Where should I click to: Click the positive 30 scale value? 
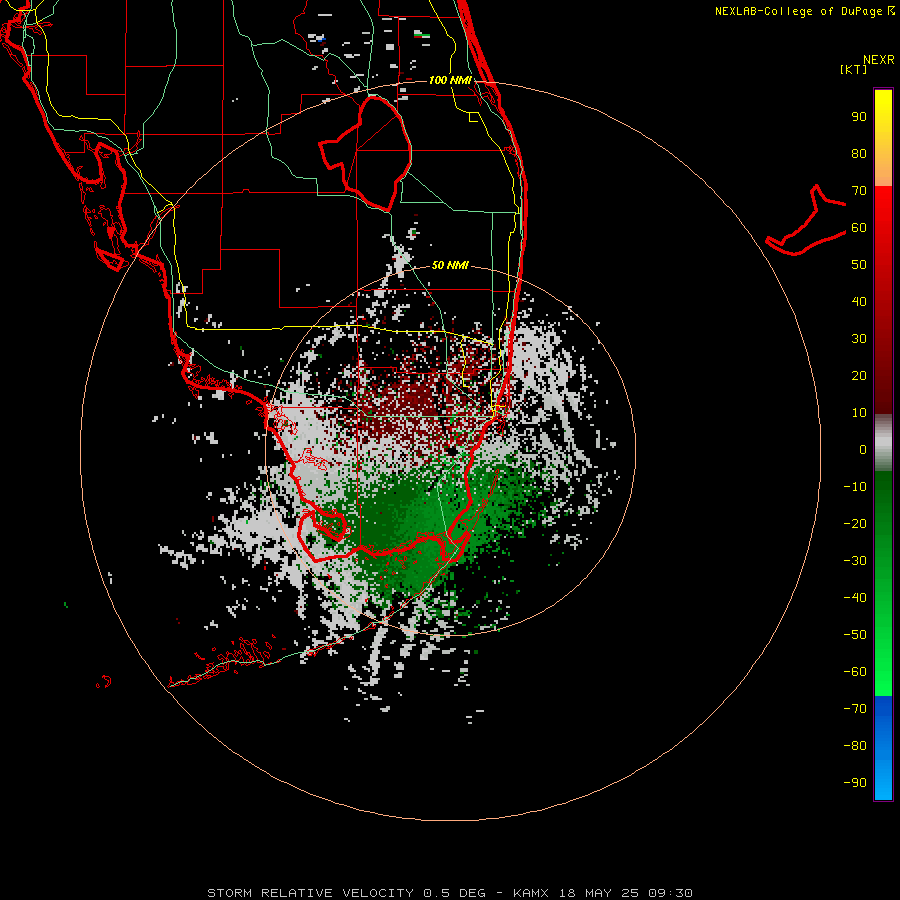(x=859, y=339)
